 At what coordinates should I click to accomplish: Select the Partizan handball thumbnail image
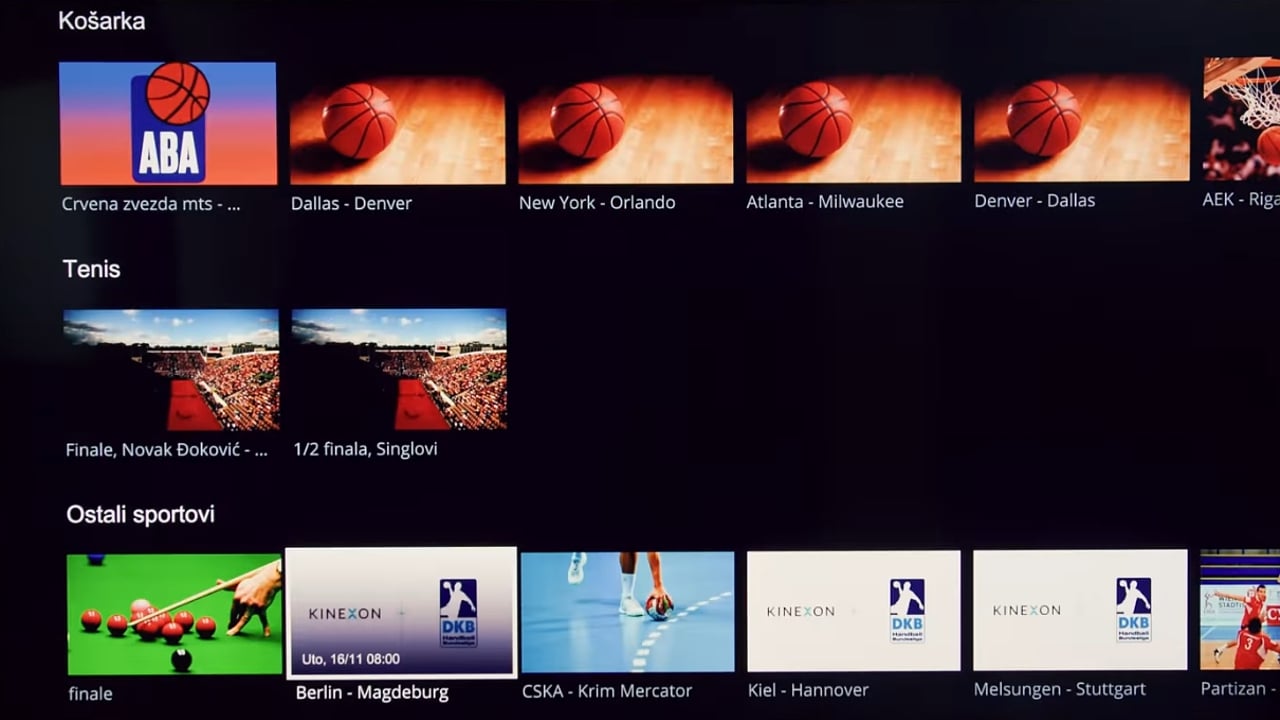[1240, 609]
